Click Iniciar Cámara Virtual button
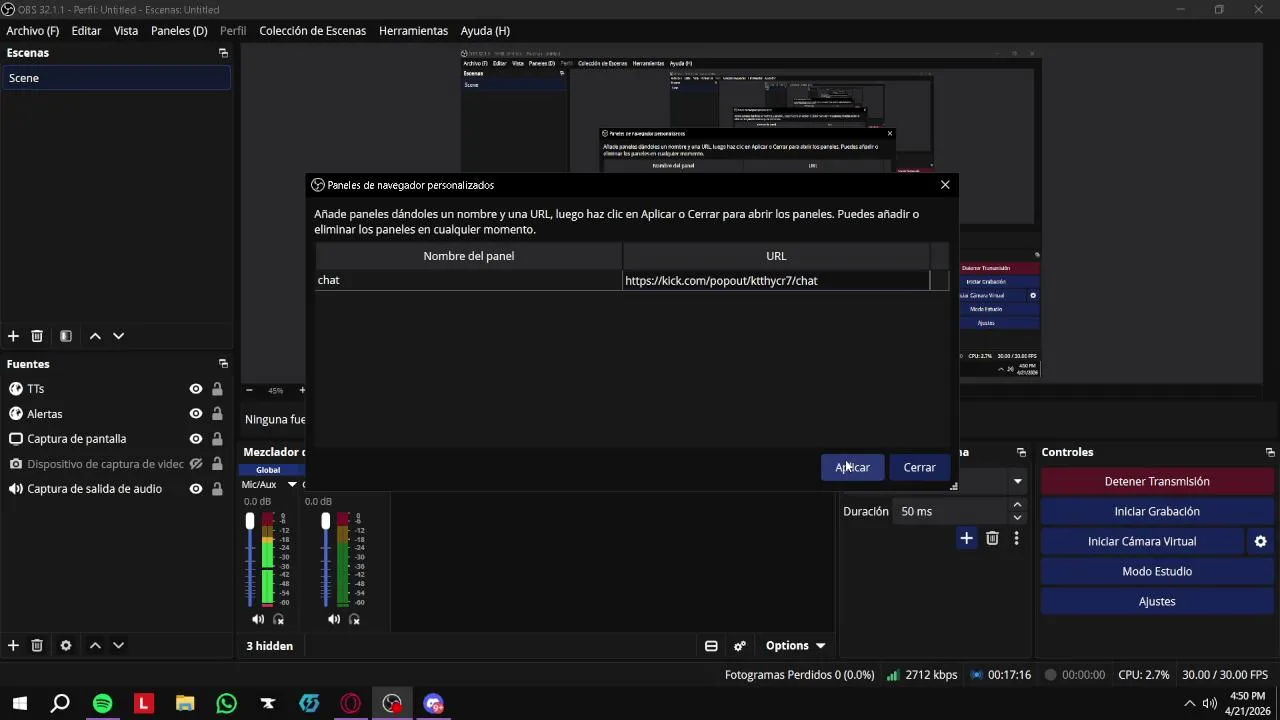 point(1142,541)
